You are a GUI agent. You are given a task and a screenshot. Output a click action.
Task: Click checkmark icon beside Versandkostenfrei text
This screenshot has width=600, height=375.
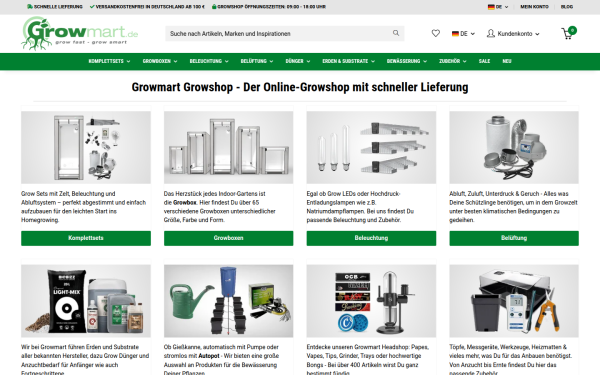coord(92,7)
